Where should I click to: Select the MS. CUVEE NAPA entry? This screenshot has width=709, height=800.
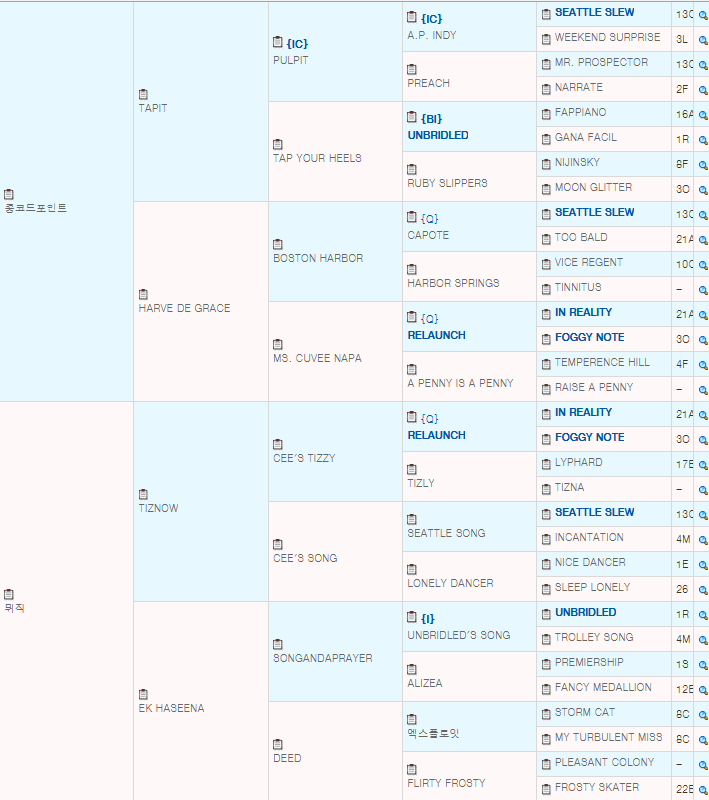coord(317,358)
